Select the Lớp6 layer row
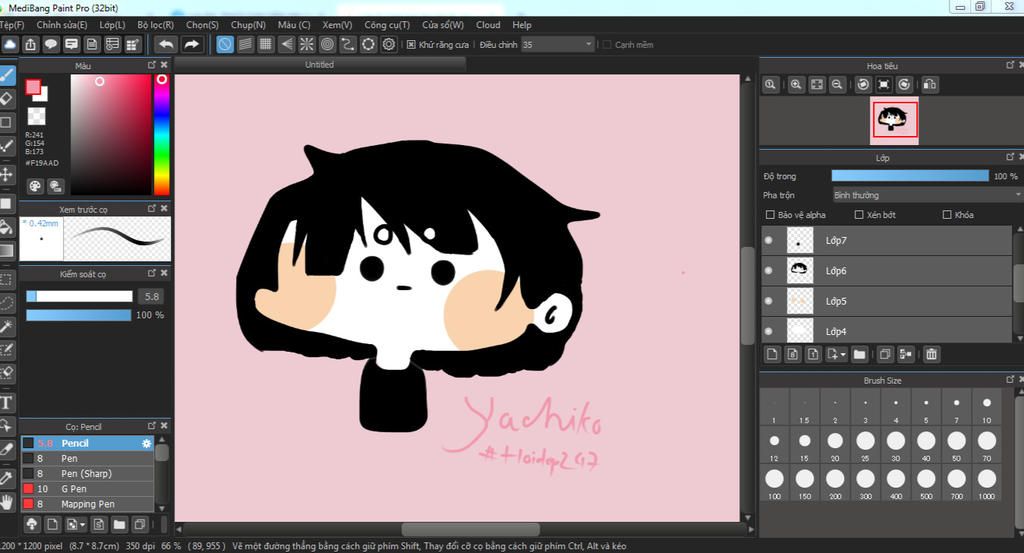This screenshot has width=1024, height=553. point(887,270)
